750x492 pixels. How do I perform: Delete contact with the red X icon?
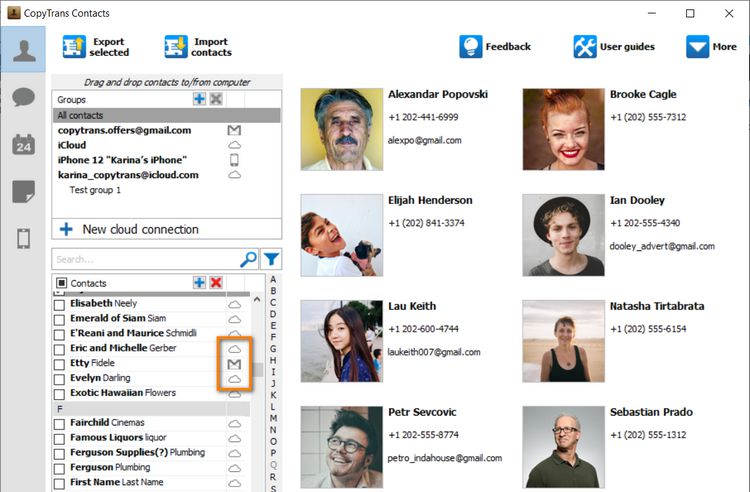(x=216, y=283)
